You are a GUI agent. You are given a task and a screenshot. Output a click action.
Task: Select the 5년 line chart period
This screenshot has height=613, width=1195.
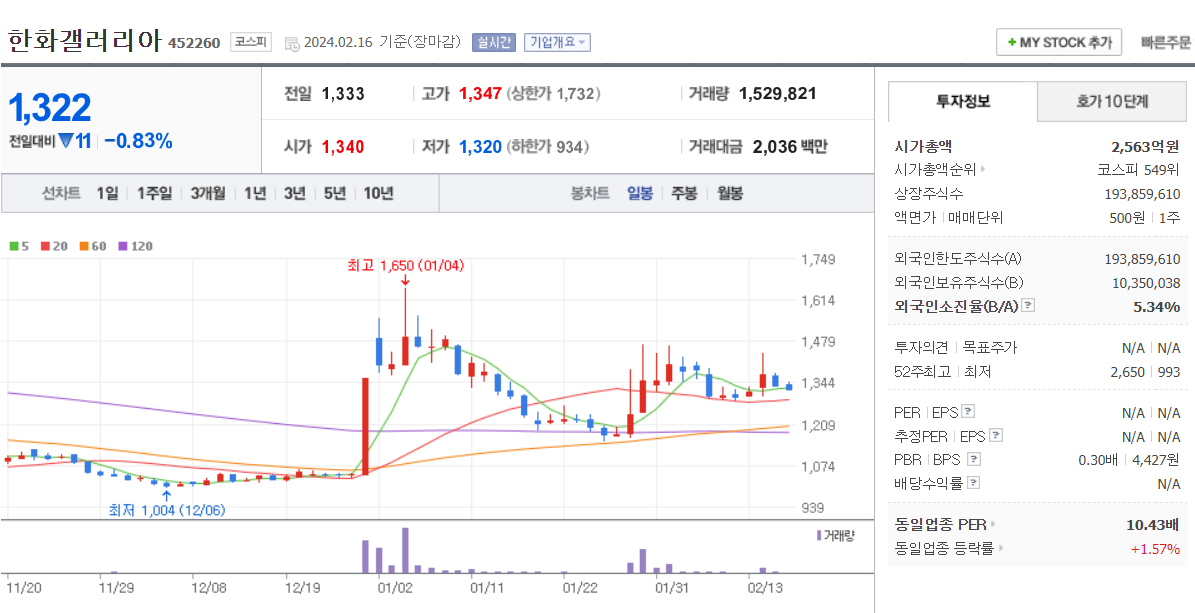334,193
